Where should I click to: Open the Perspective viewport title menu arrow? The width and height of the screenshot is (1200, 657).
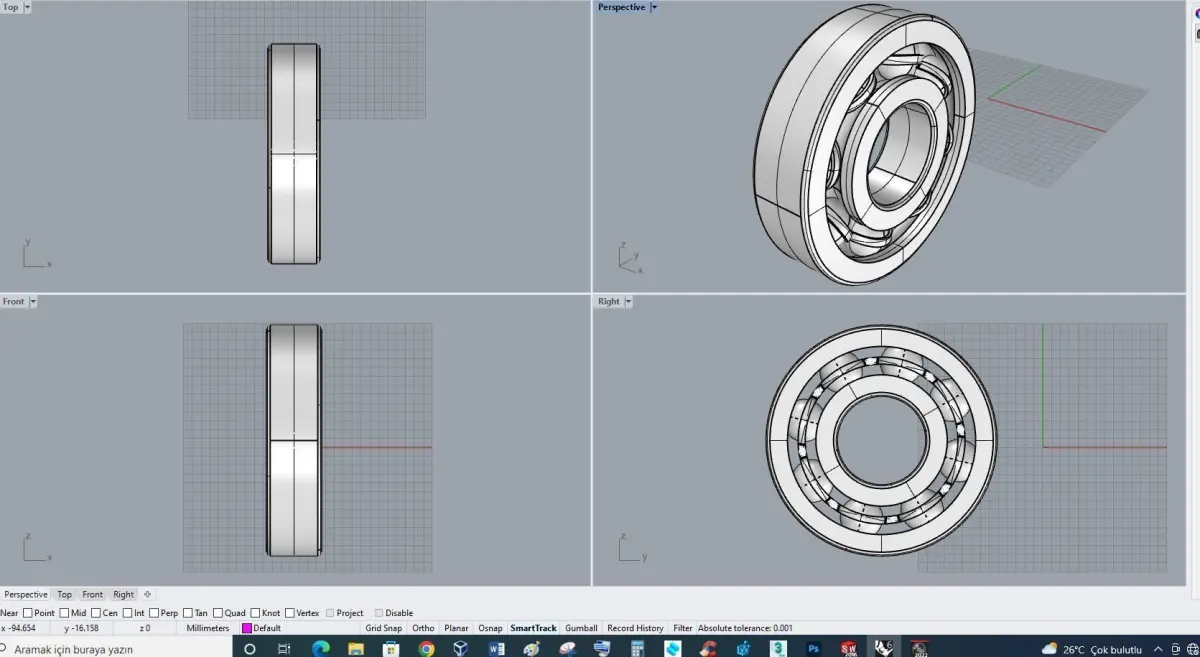click(654, 7)
